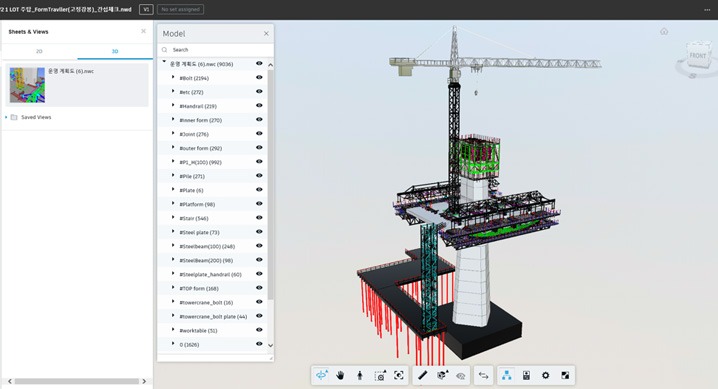This screenshot has height=389, width=718.
Task: Go to Home view icon
Action: (664, 32)
